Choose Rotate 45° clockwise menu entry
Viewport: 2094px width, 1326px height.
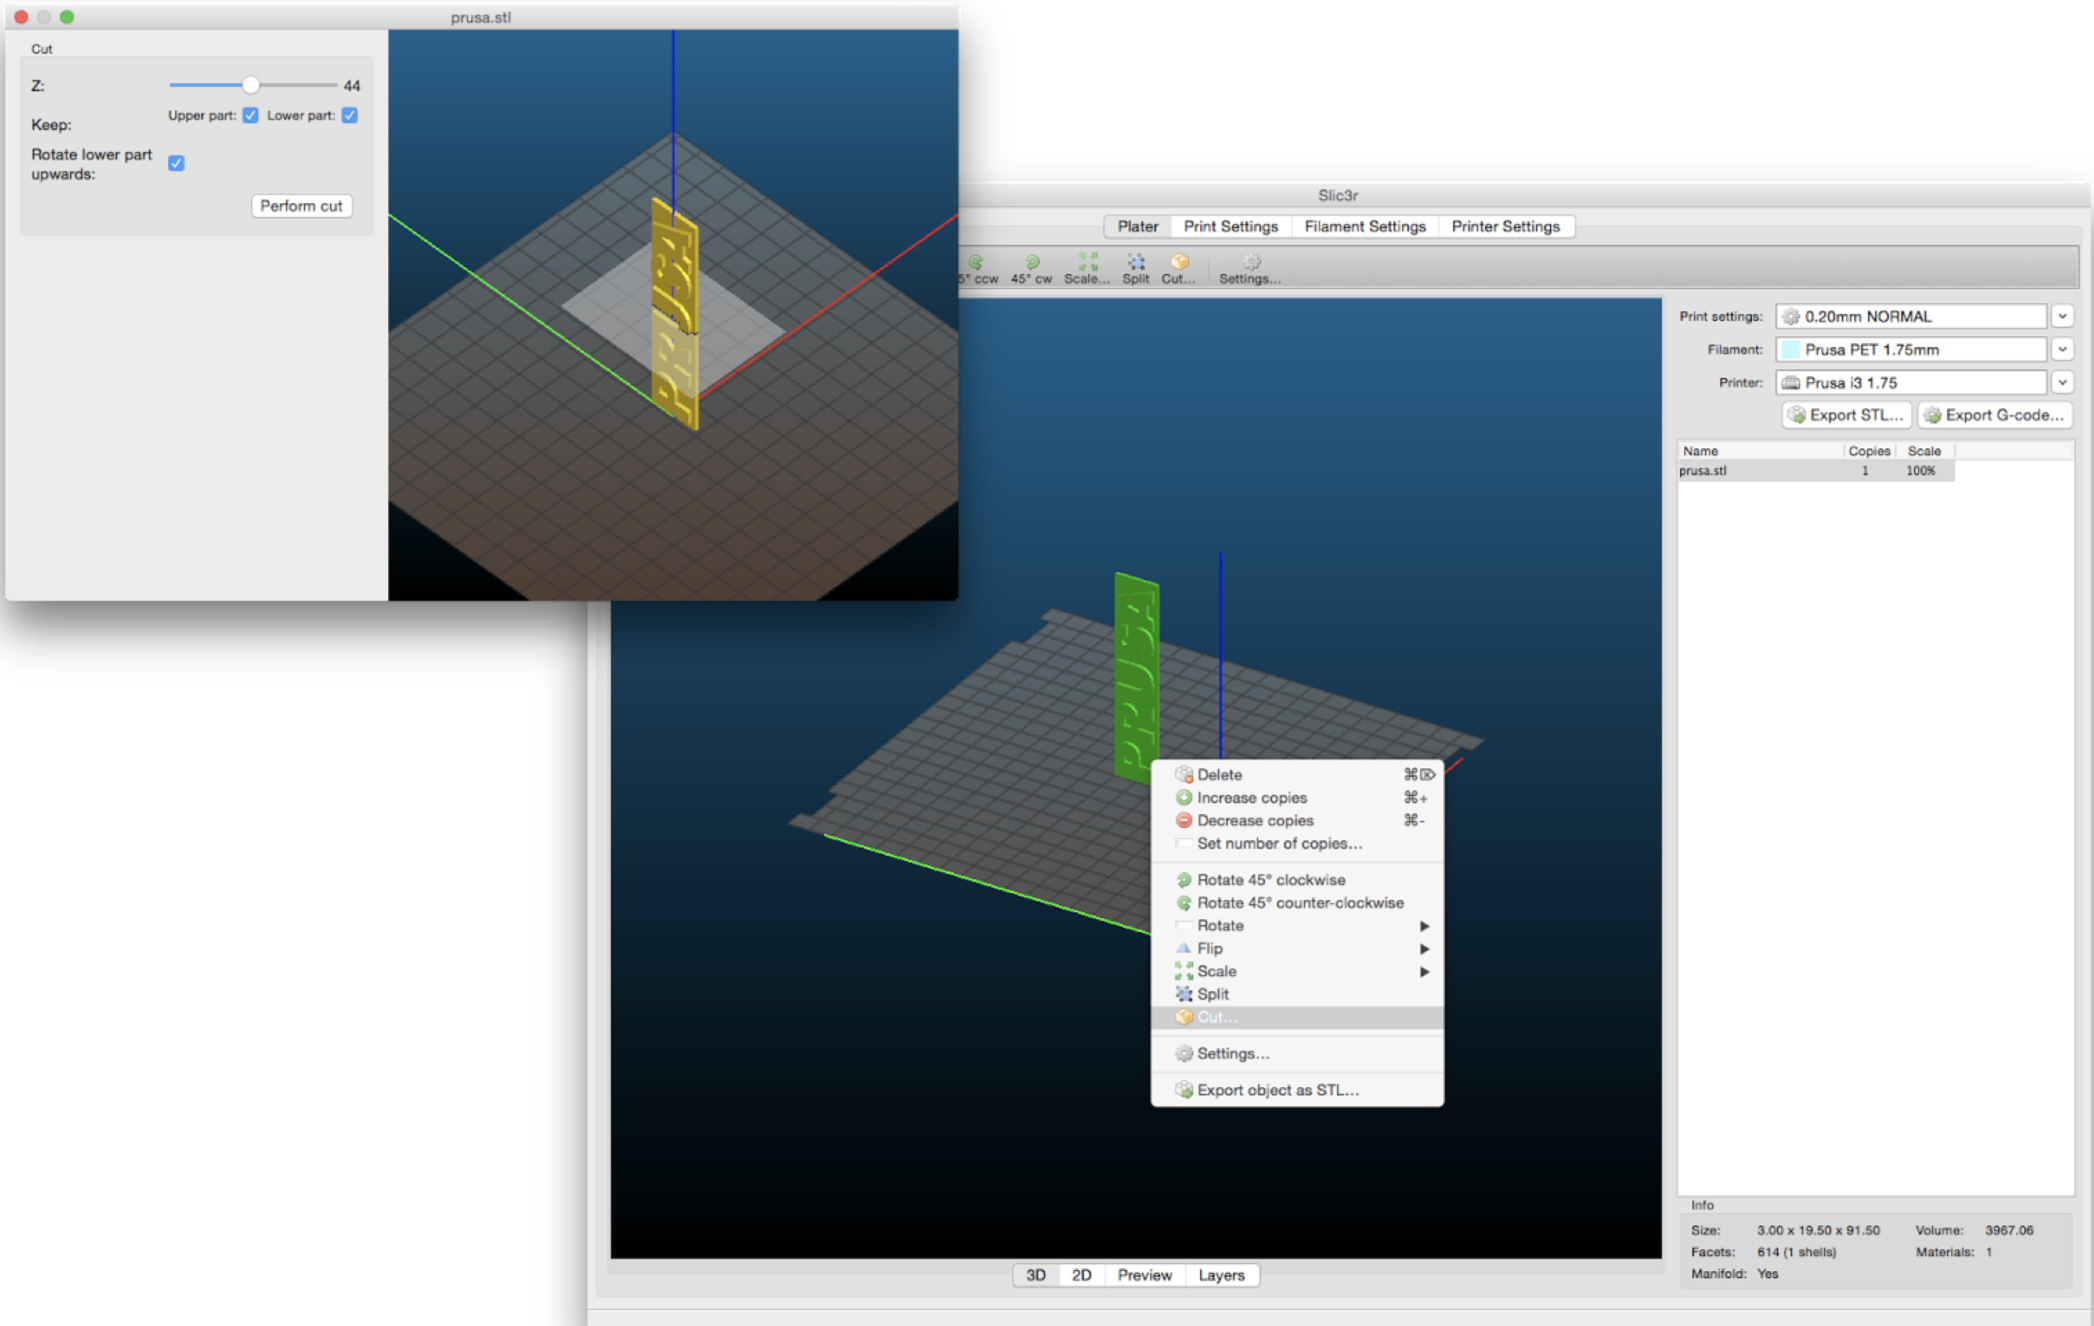[x=1297, y=879]
